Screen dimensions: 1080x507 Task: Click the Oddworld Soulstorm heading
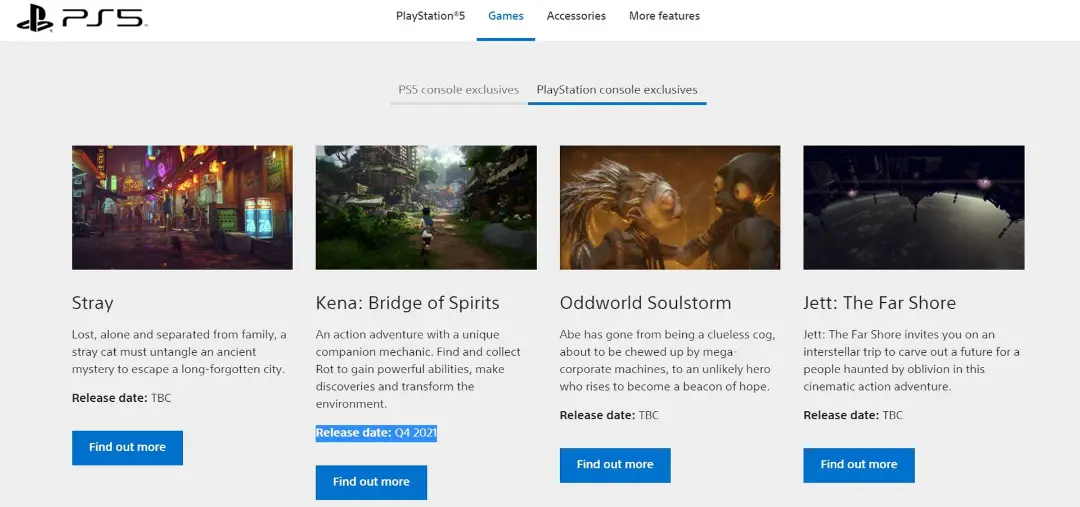pyautogui.click(x=645, y=303)
